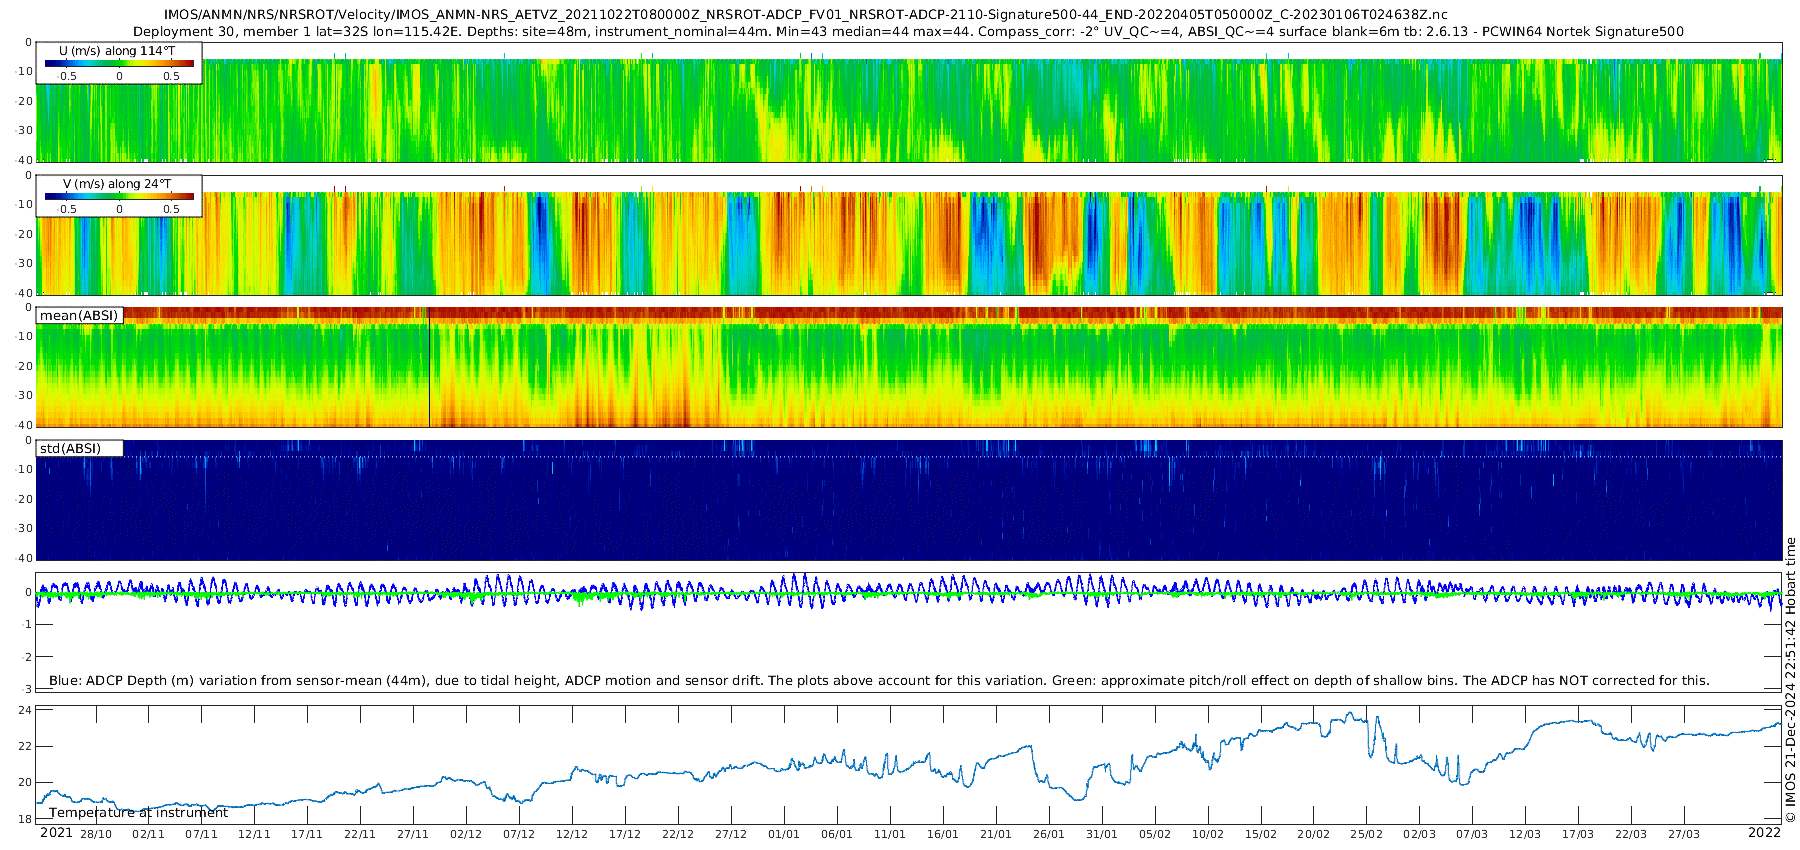Viewport: 1800px width, 850px height.
Task: Click the V velocity colorbar in the second panel
Action: (119, 197)
